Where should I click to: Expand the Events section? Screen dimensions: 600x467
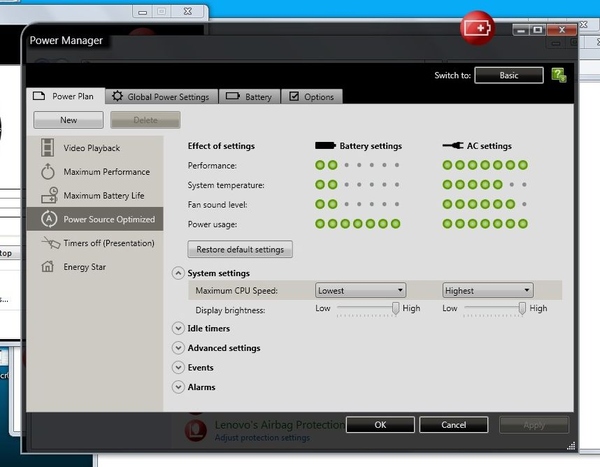pos(178,367)
